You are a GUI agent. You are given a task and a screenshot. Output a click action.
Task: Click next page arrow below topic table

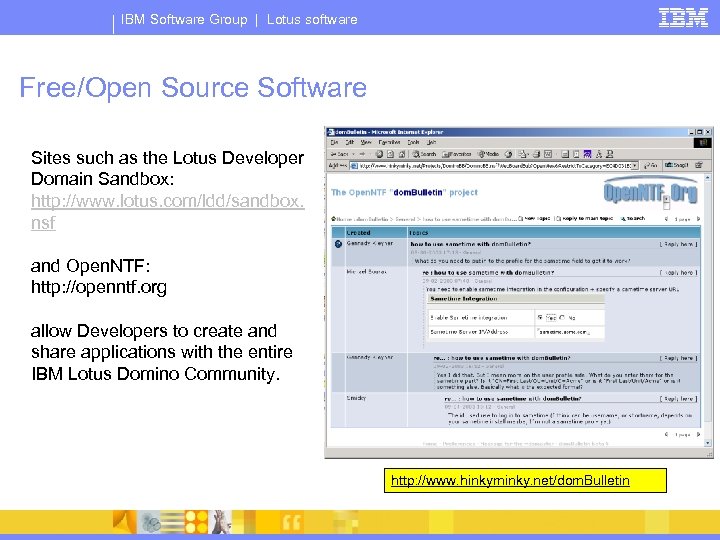[x=698, y=434]
